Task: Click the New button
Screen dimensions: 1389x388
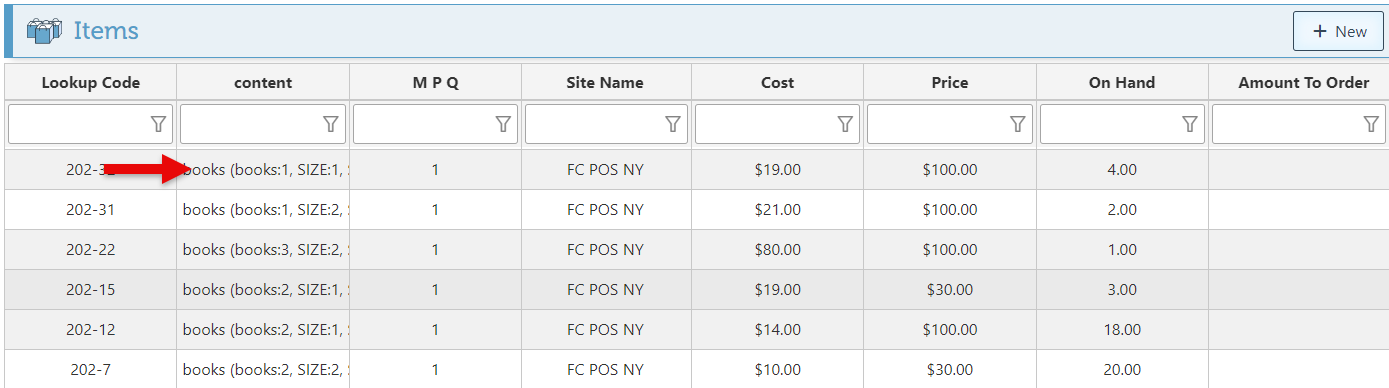Action: pyautogui.click(x=1338, y=31)
